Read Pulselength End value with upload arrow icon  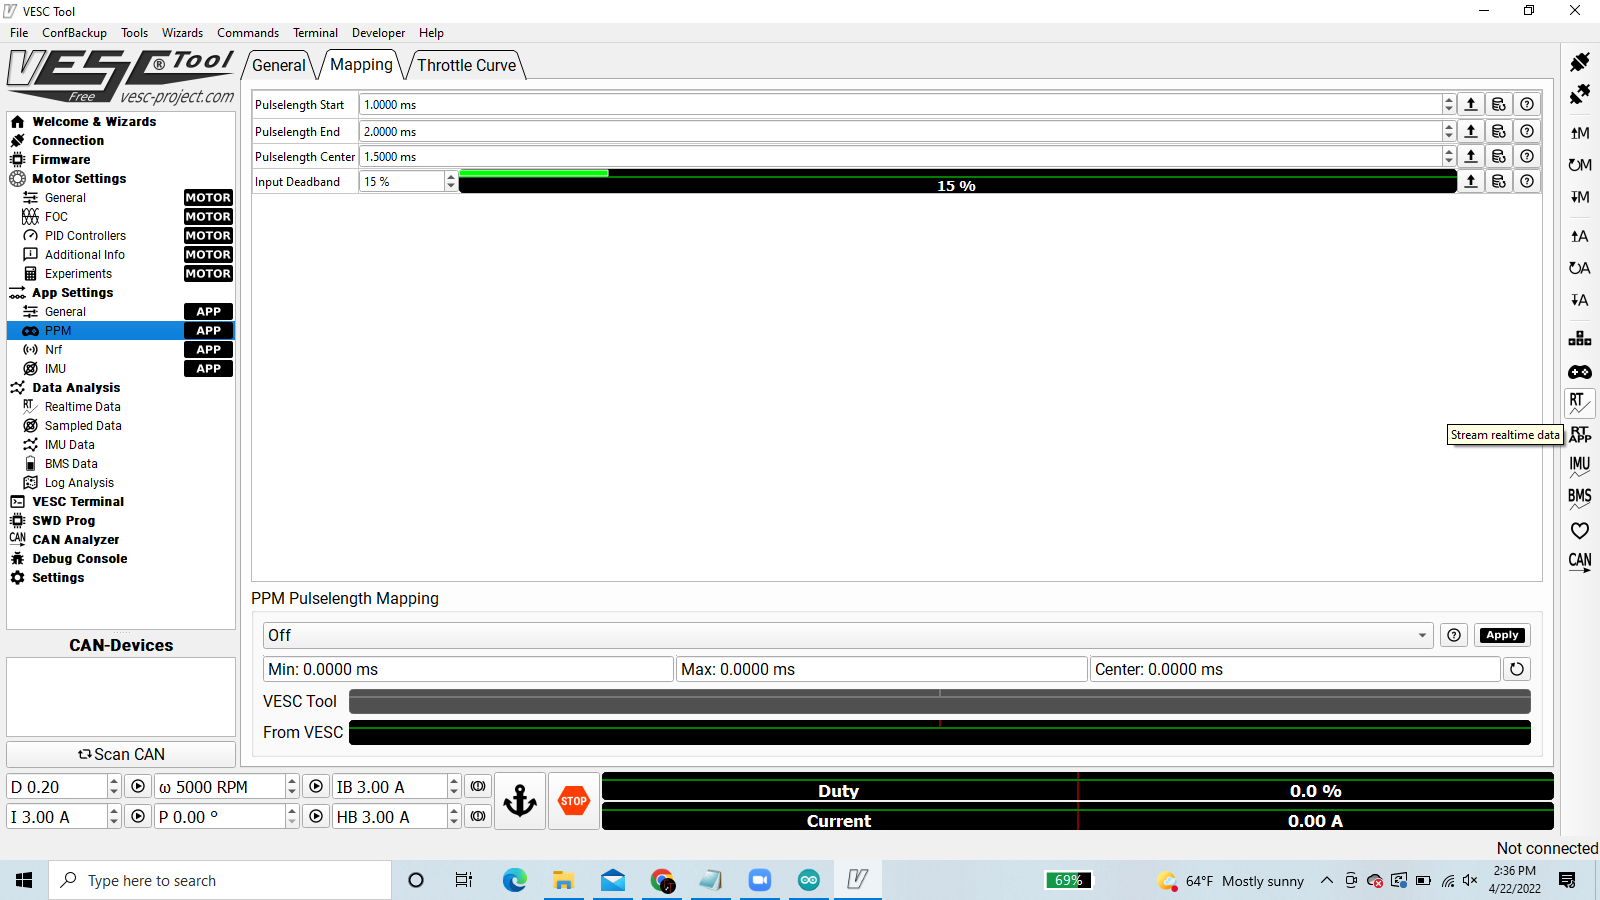click(1471, 131)
